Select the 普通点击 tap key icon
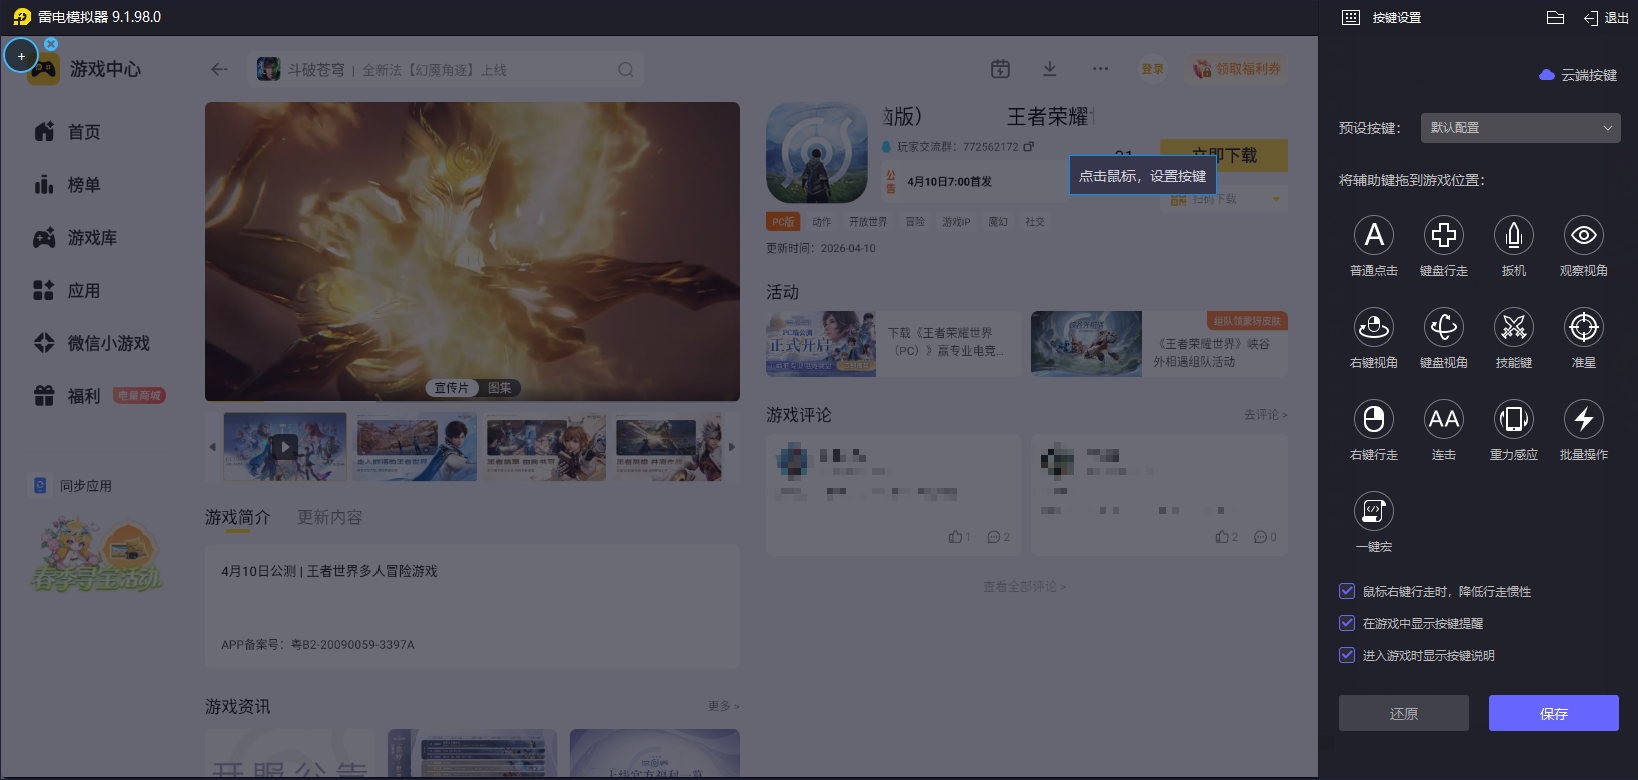 tap(1374, 235)
